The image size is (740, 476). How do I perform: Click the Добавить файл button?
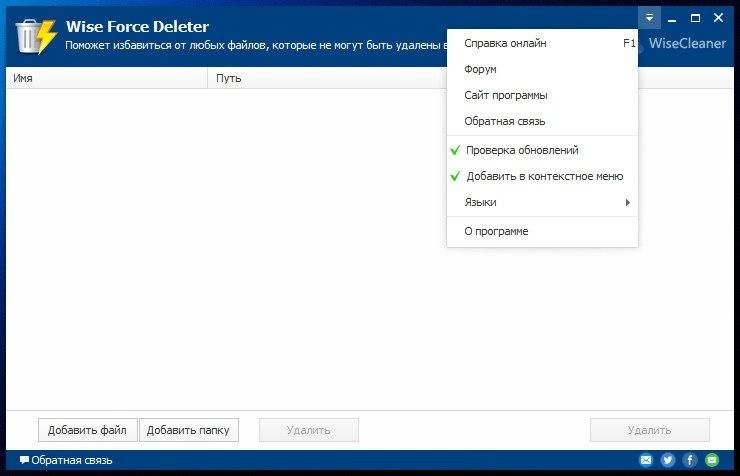pyautogui.click(x=87, y=430)
